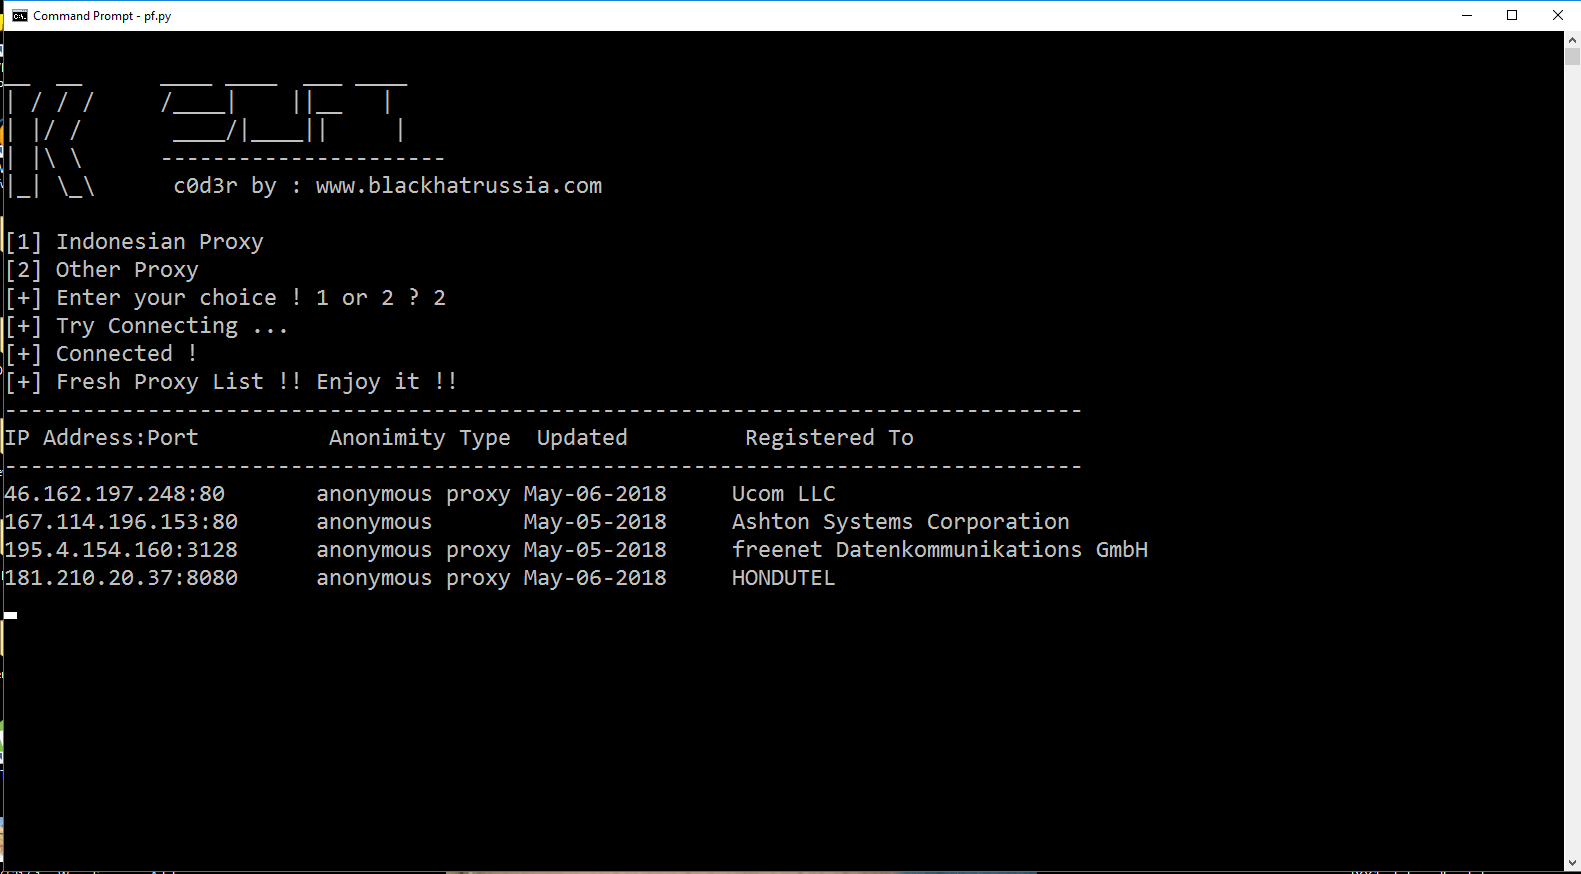Click the title bar text 'Command Prompt - pf.py'
1581x874 pixels.
click(102, 16)
